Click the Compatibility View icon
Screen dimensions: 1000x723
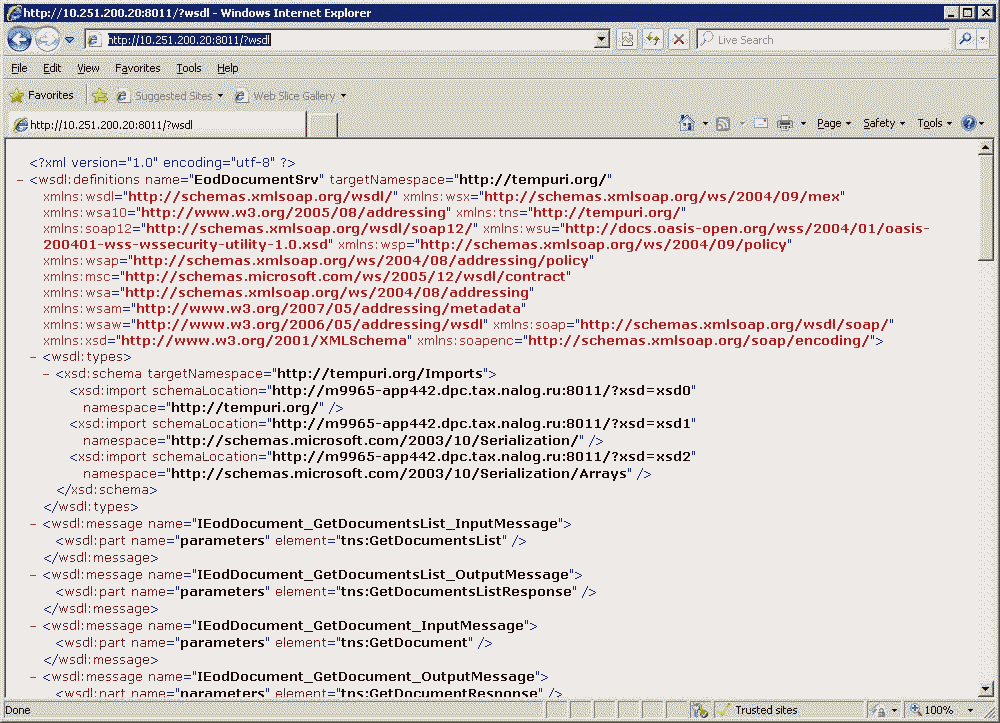click(x=627, y=40)
